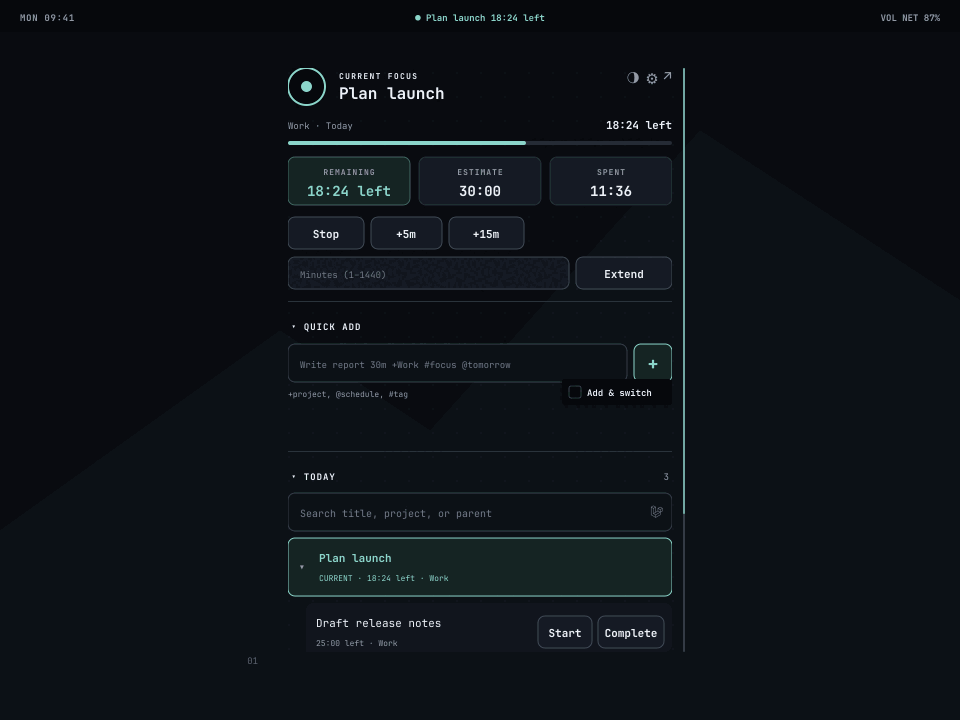Select the Estimate 30:00 card
Screen dimensions: 960x720
coord(479,181)
